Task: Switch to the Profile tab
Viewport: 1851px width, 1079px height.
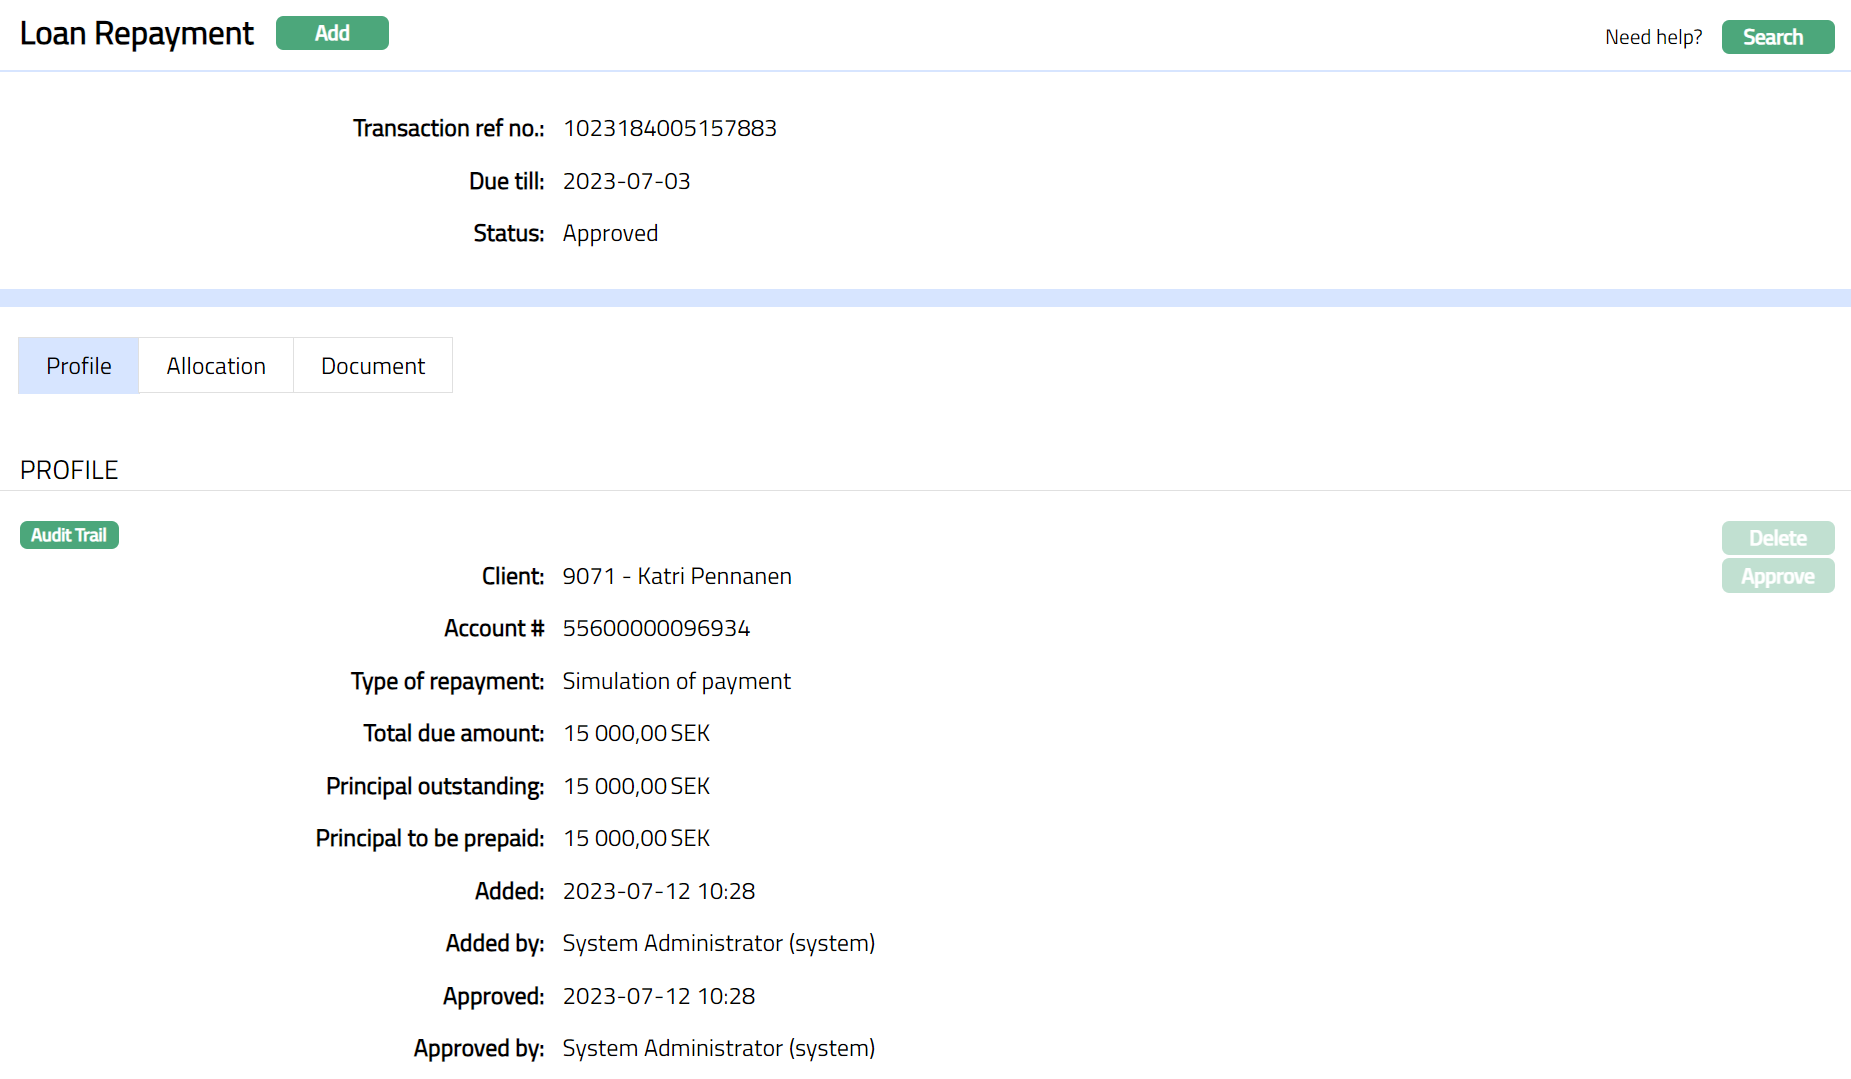Action: pyautogui.click(x=79, y=366)
